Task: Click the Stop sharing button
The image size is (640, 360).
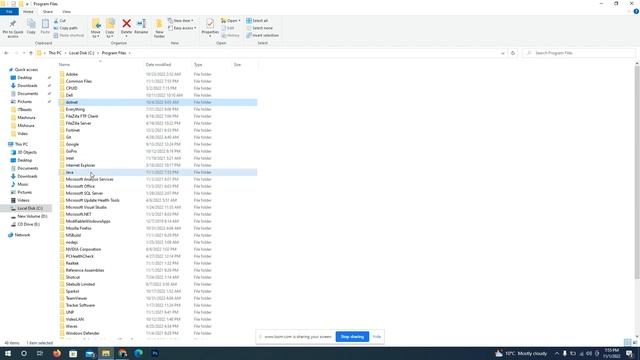Action: [x=352, y=337]
